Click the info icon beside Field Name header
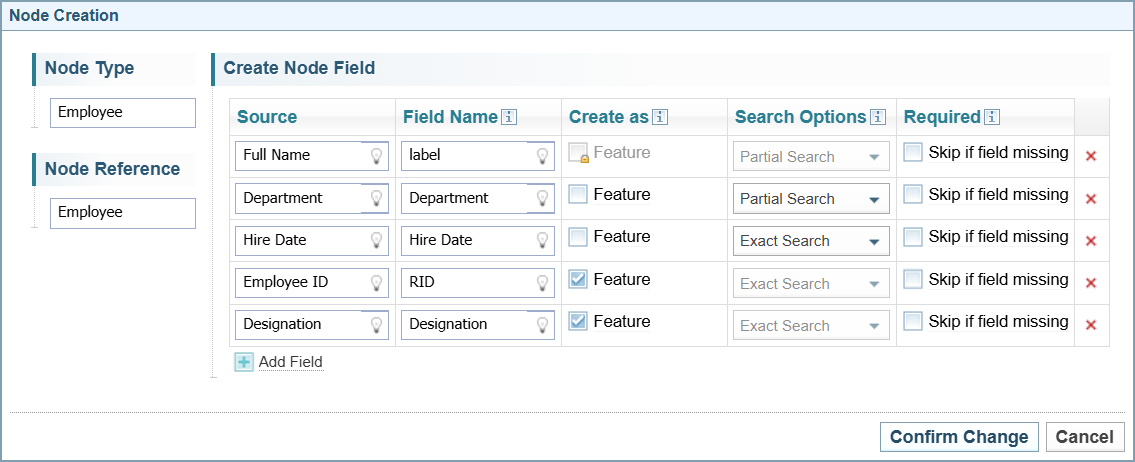This screenshot has width=1135, height=462. point(509,117)
